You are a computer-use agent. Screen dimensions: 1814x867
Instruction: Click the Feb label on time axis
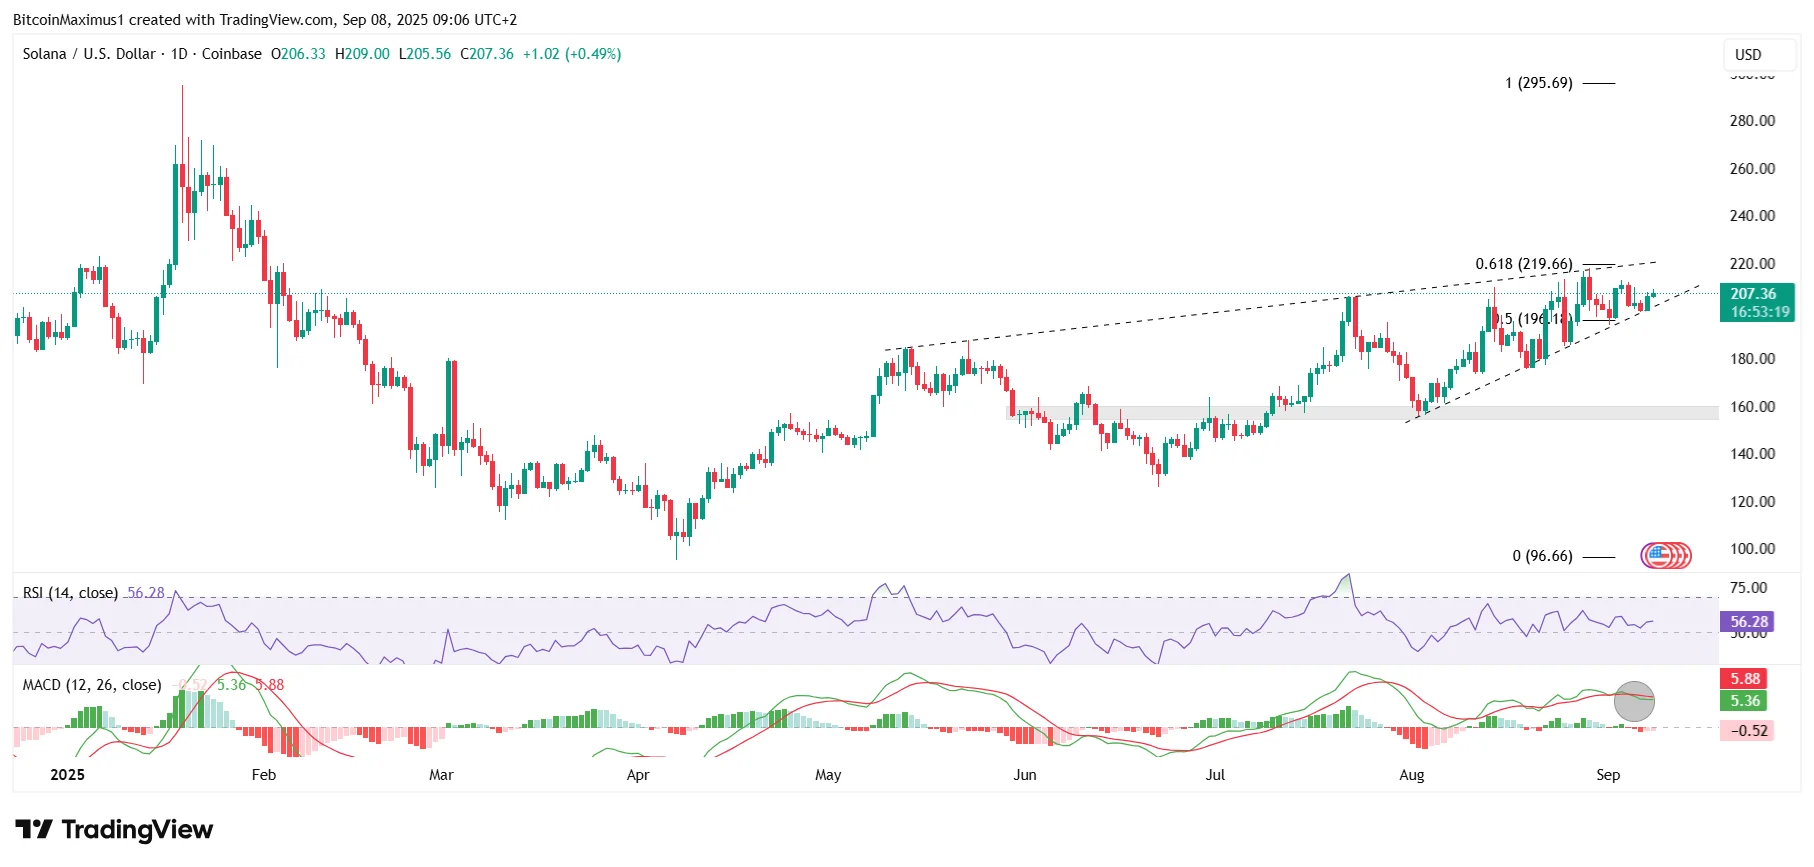pos(263,775)
